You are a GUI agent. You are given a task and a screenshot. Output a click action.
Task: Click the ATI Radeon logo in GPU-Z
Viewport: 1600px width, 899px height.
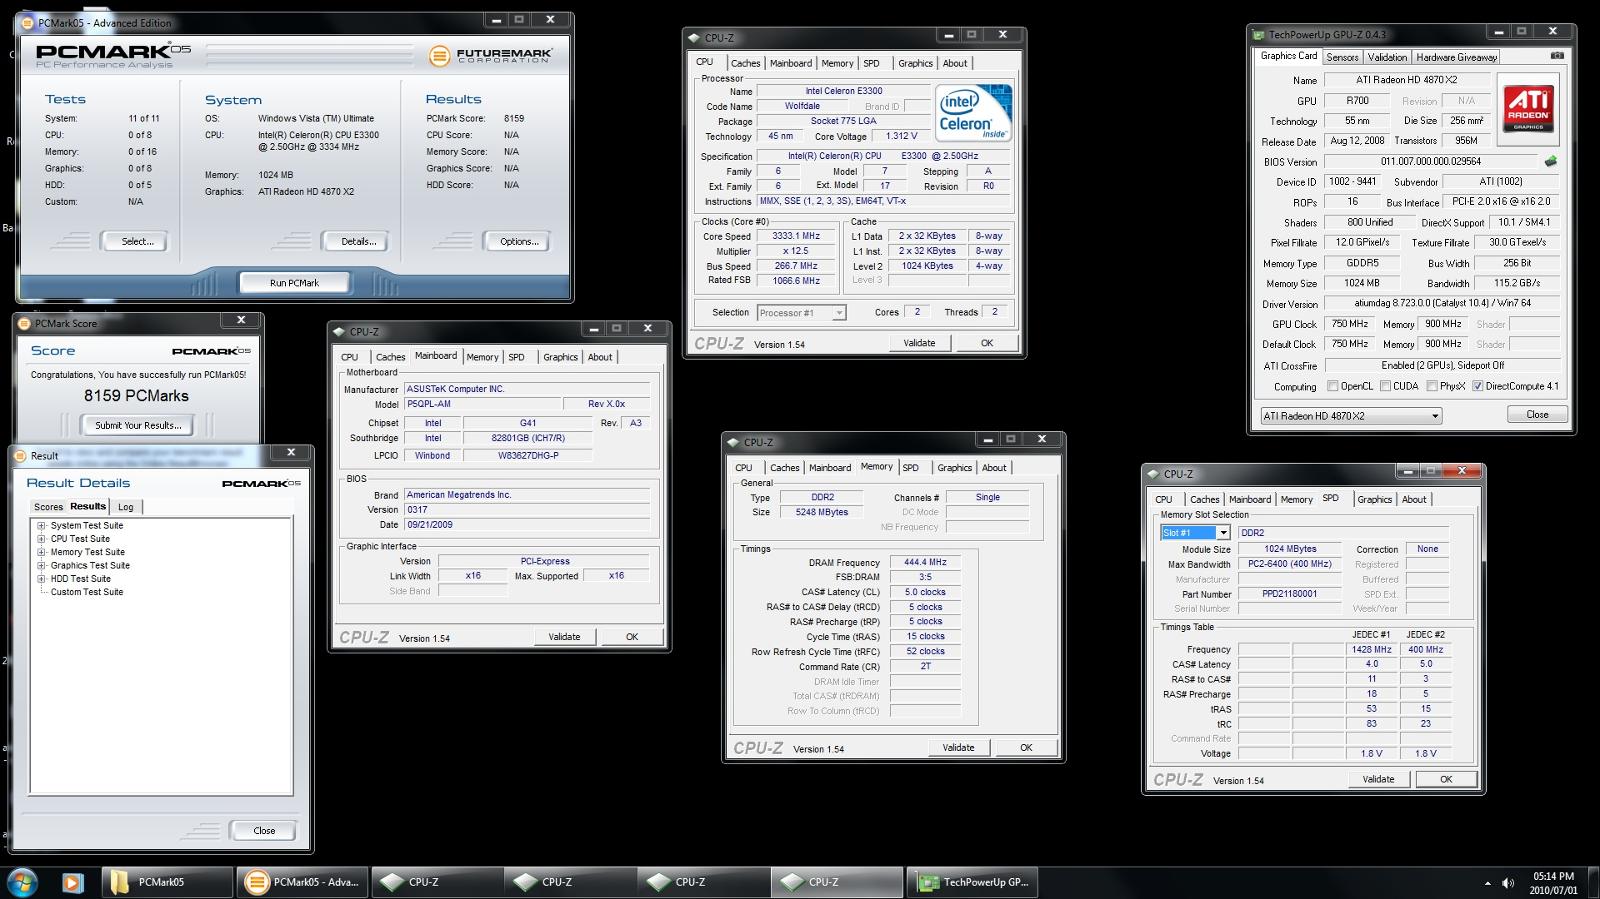click(1528, 110)
